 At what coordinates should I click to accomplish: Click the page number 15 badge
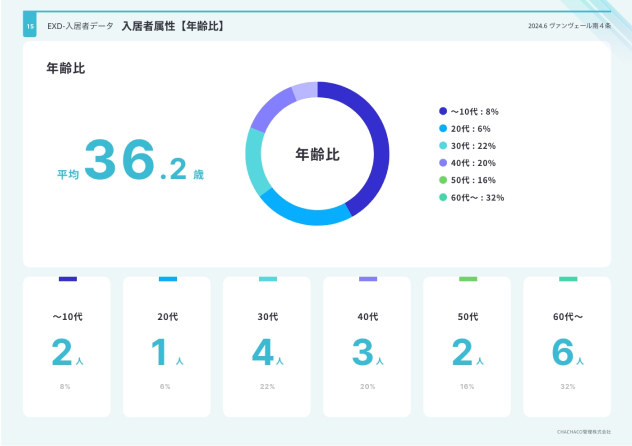click(x=30, y=26)
